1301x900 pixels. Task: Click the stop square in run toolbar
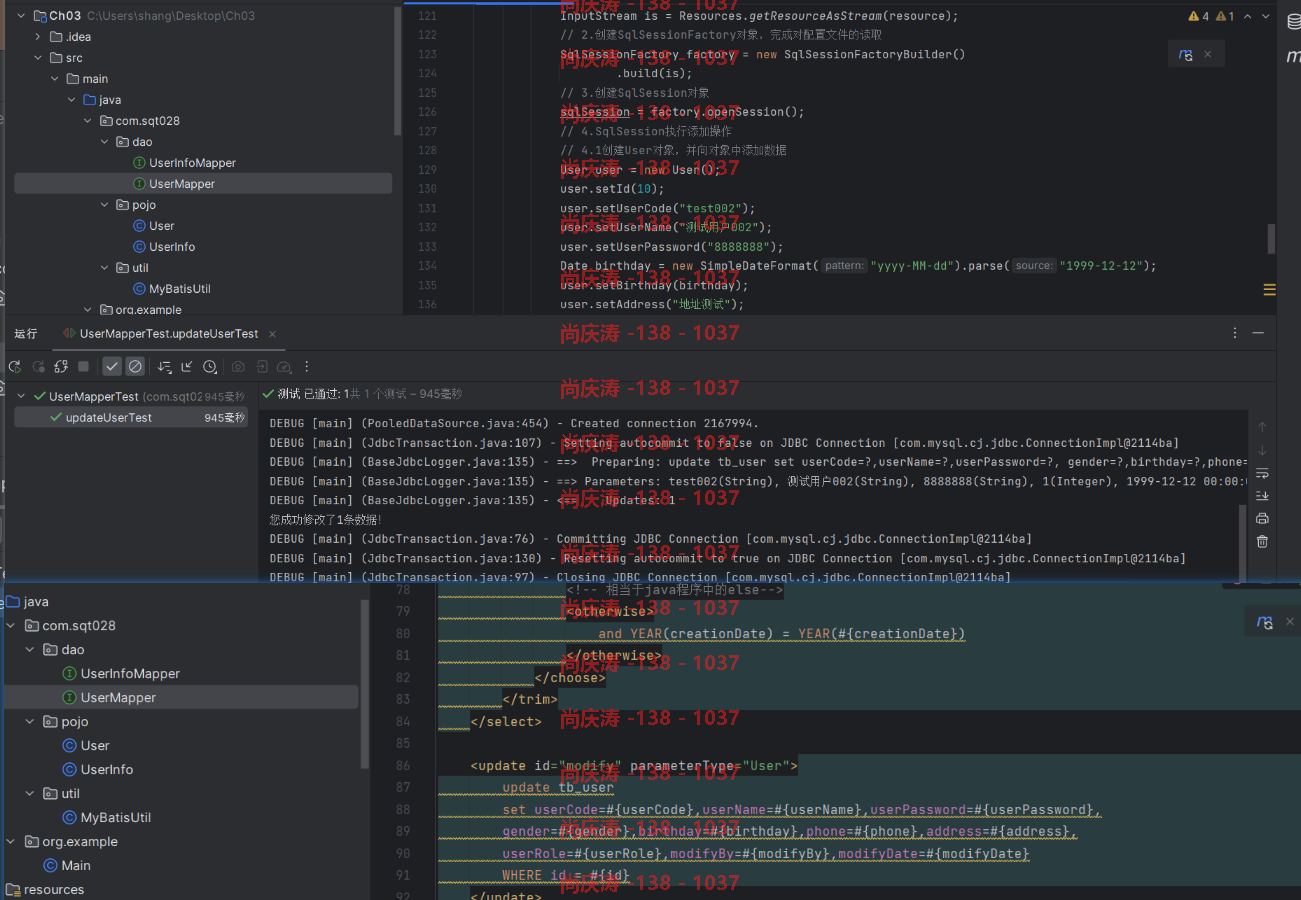tap(84, 367)
